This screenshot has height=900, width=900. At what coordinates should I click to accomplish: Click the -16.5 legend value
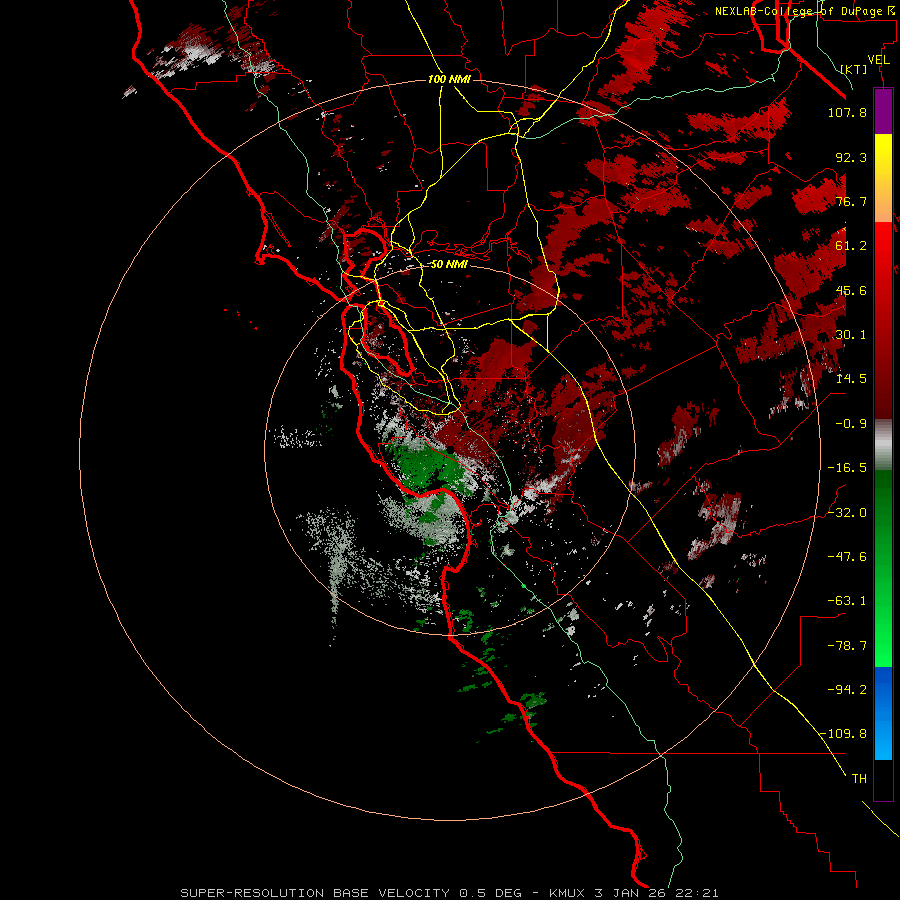pos(847,468)
